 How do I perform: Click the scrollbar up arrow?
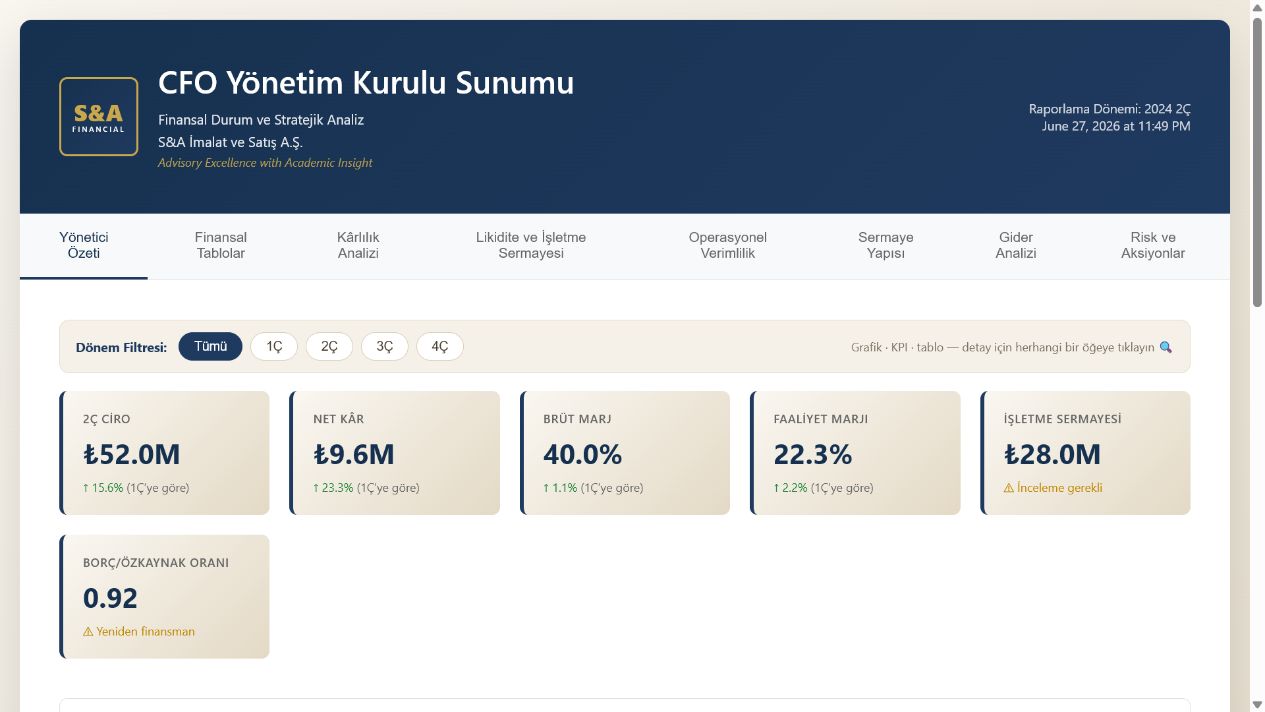click(x=1257, y=7)
